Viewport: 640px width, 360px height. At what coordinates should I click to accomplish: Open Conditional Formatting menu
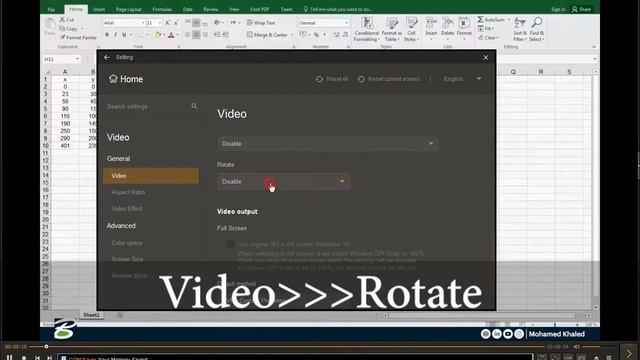(x=367, y=29)
